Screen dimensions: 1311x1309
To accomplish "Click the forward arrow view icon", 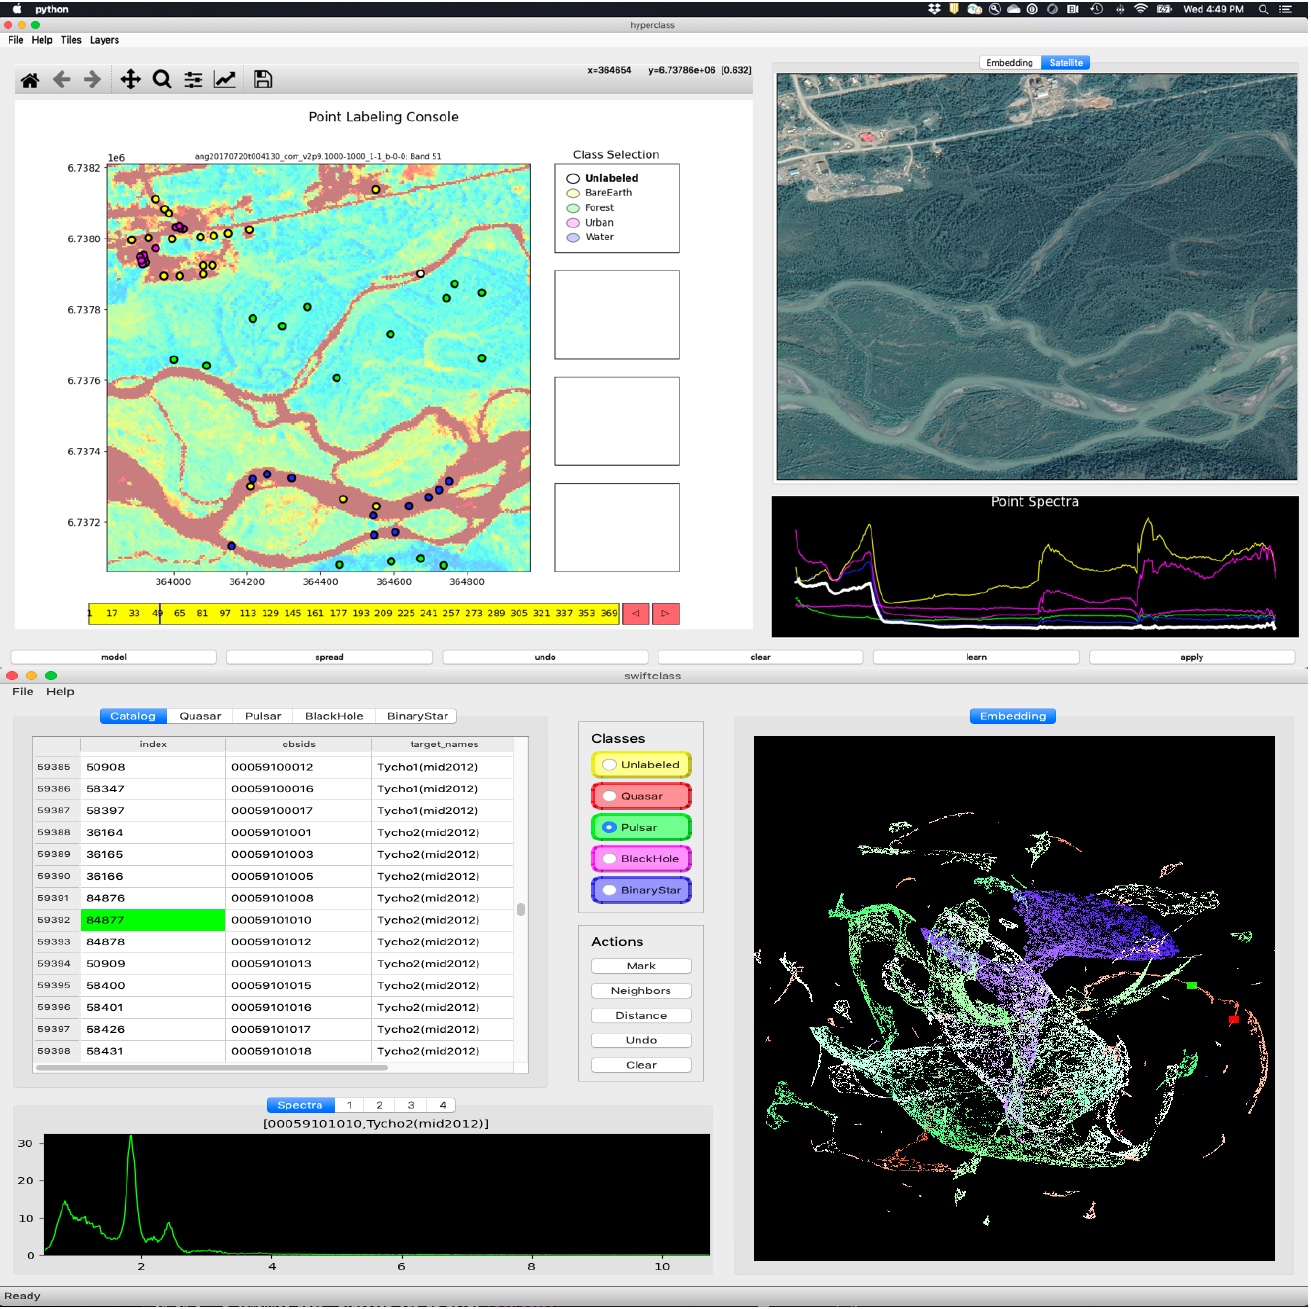I will (x=93, y=80).
